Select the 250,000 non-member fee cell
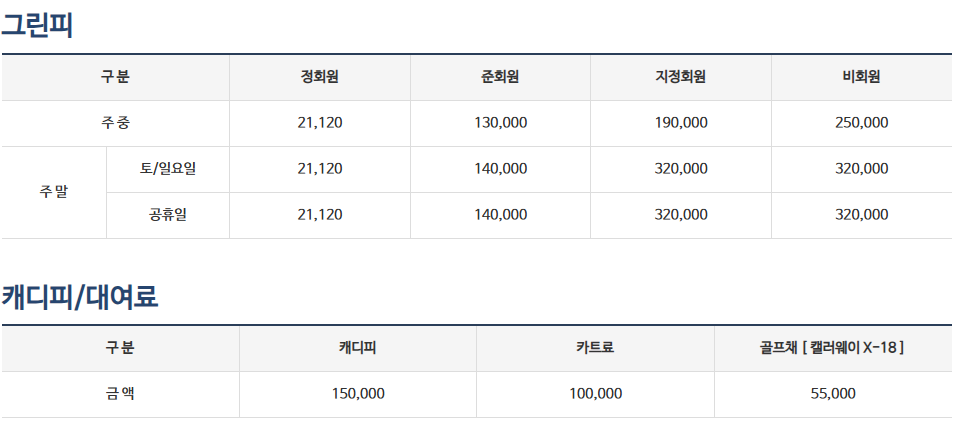Viewport: 957px width, 428px height. 861,123
